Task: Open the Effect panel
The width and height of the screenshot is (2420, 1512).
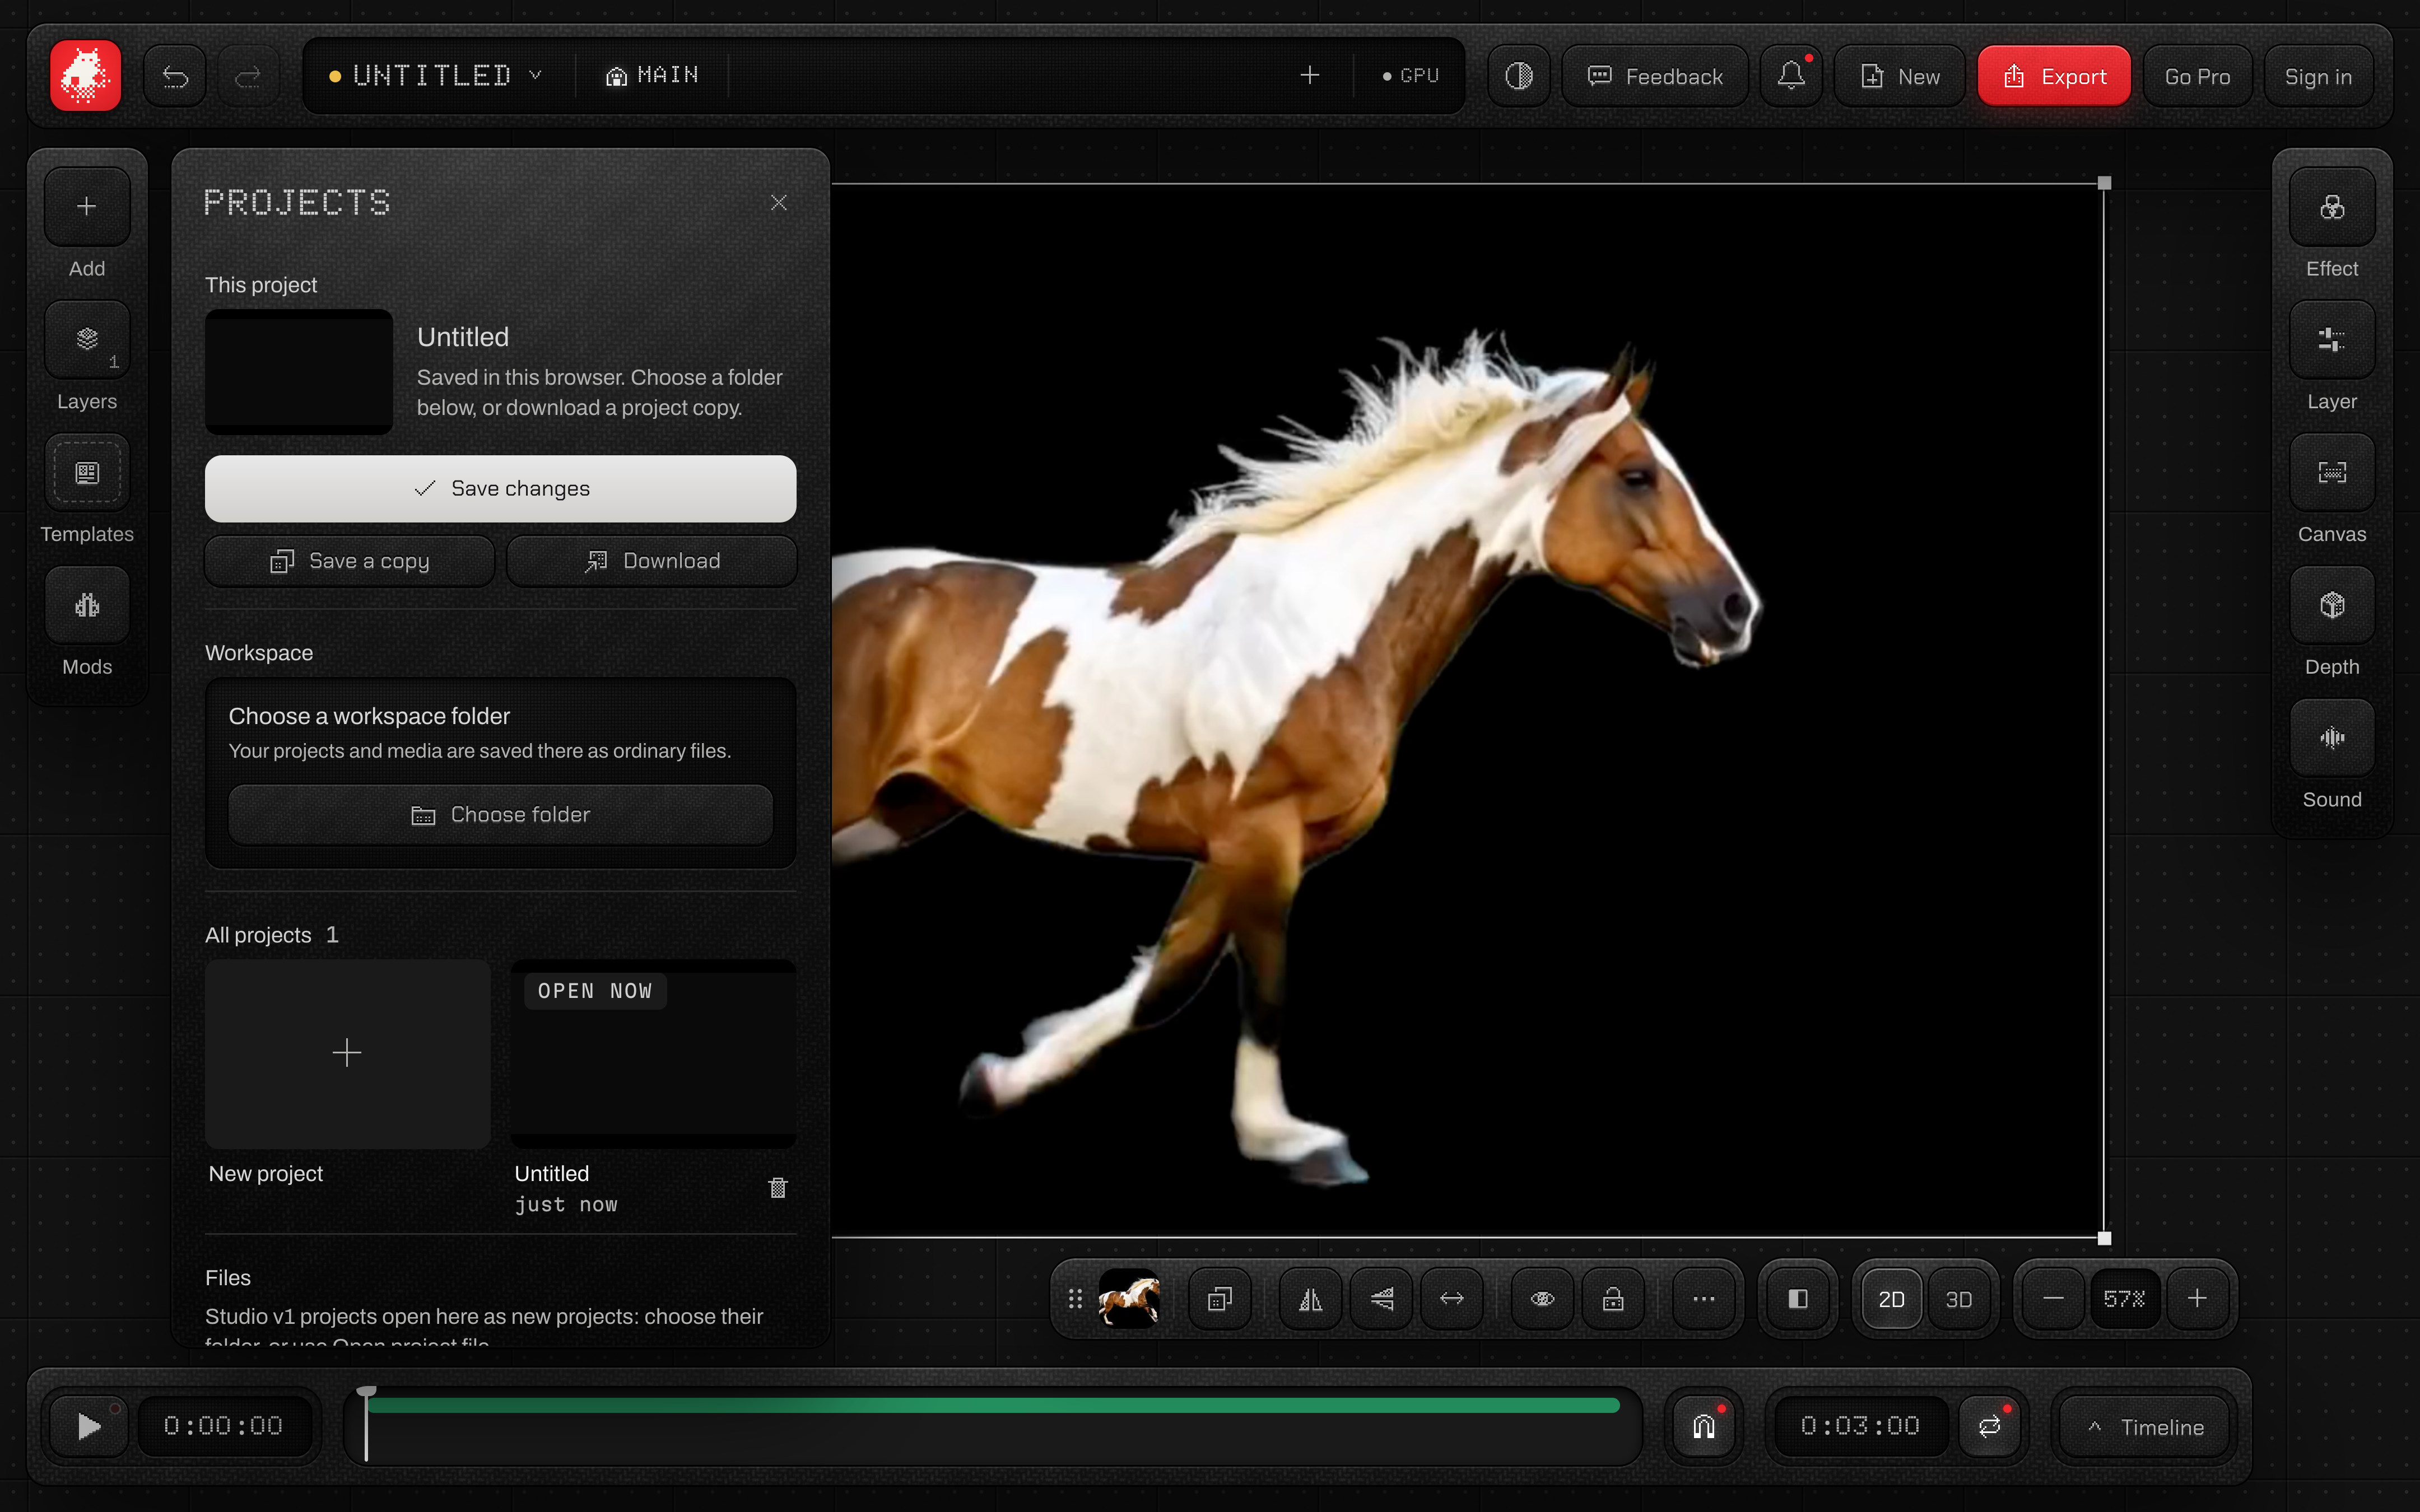Action: [x=2332, y=207]
